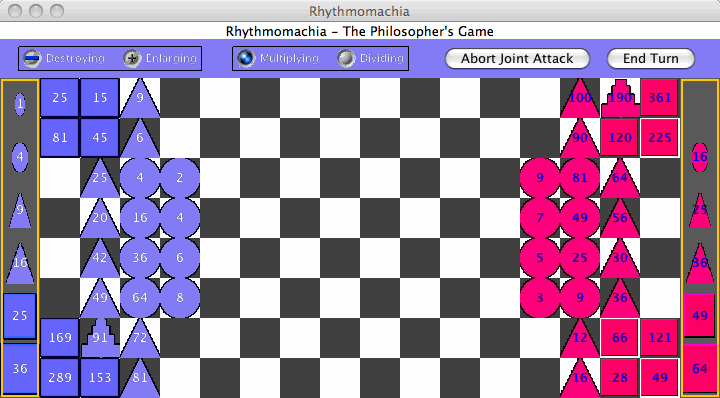Pick the pink triangle piece 64
Image resolution: width=720 pixels, height=398 pixels.
(x=620, y=178)
